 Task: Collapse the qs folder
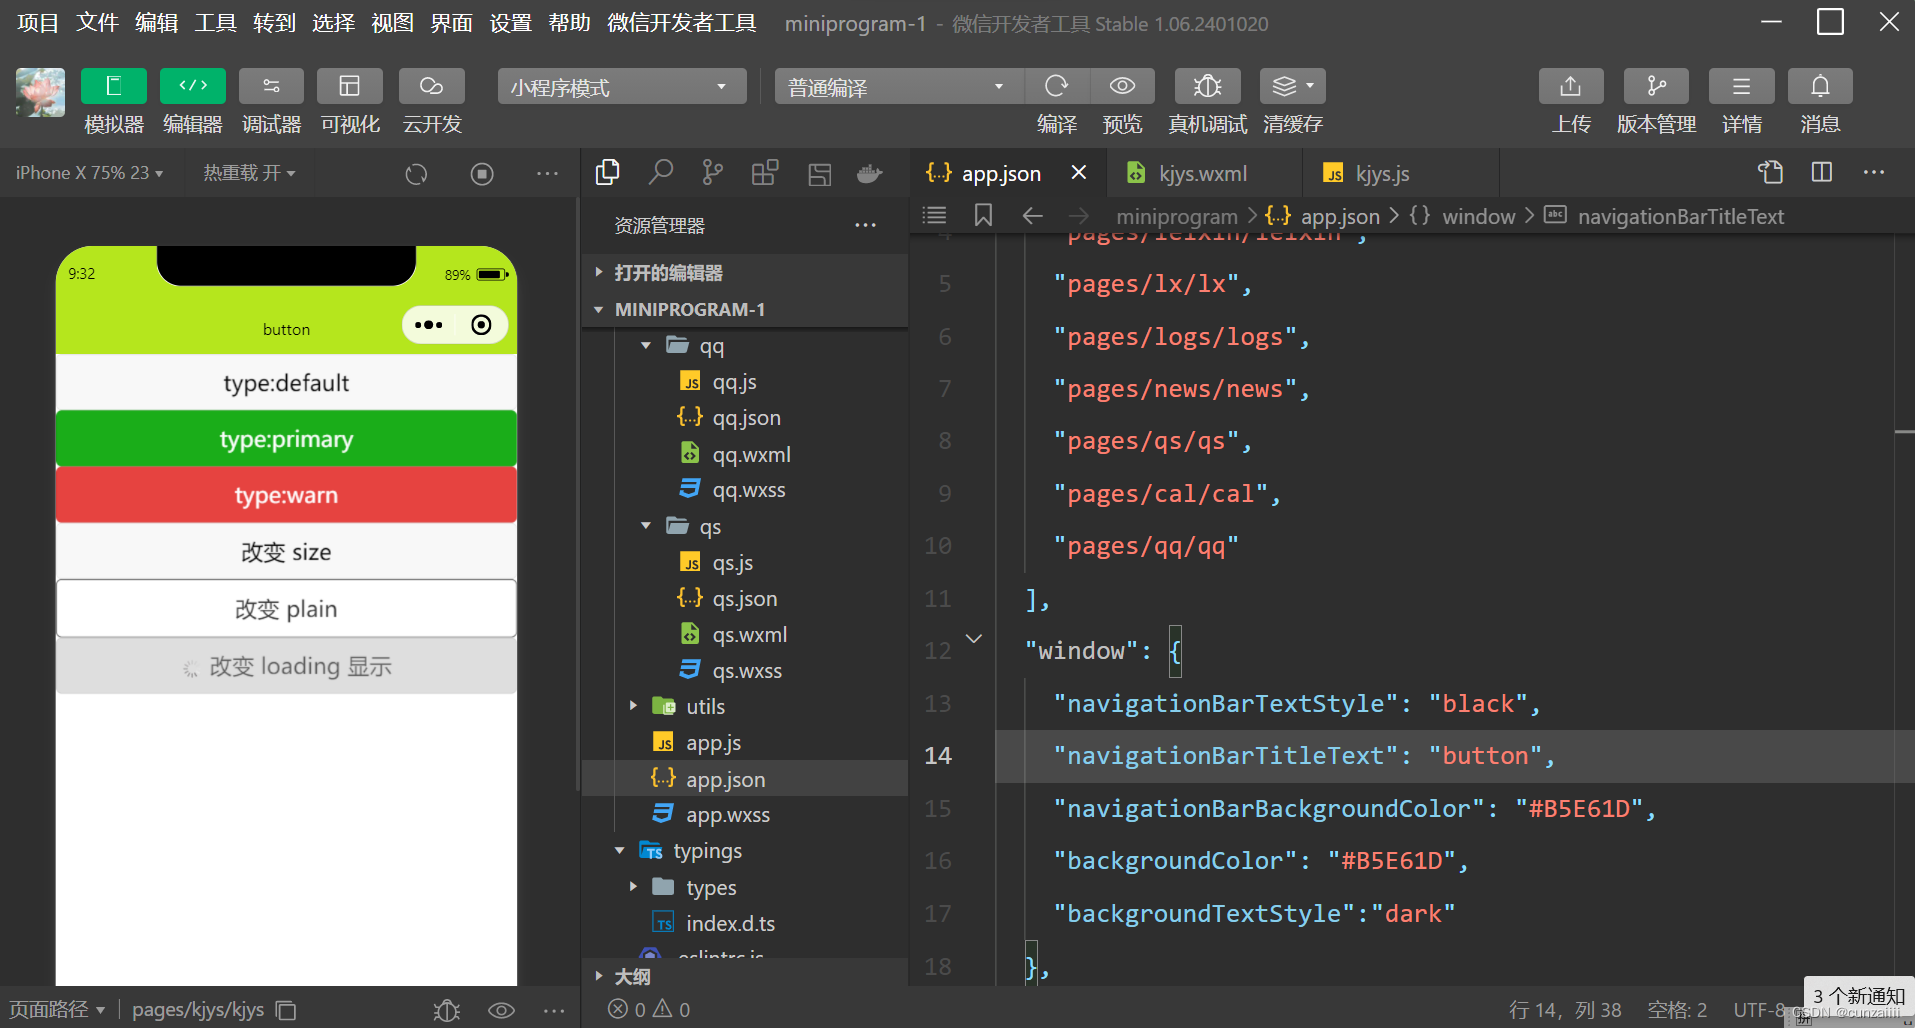[x=645, y=526]
